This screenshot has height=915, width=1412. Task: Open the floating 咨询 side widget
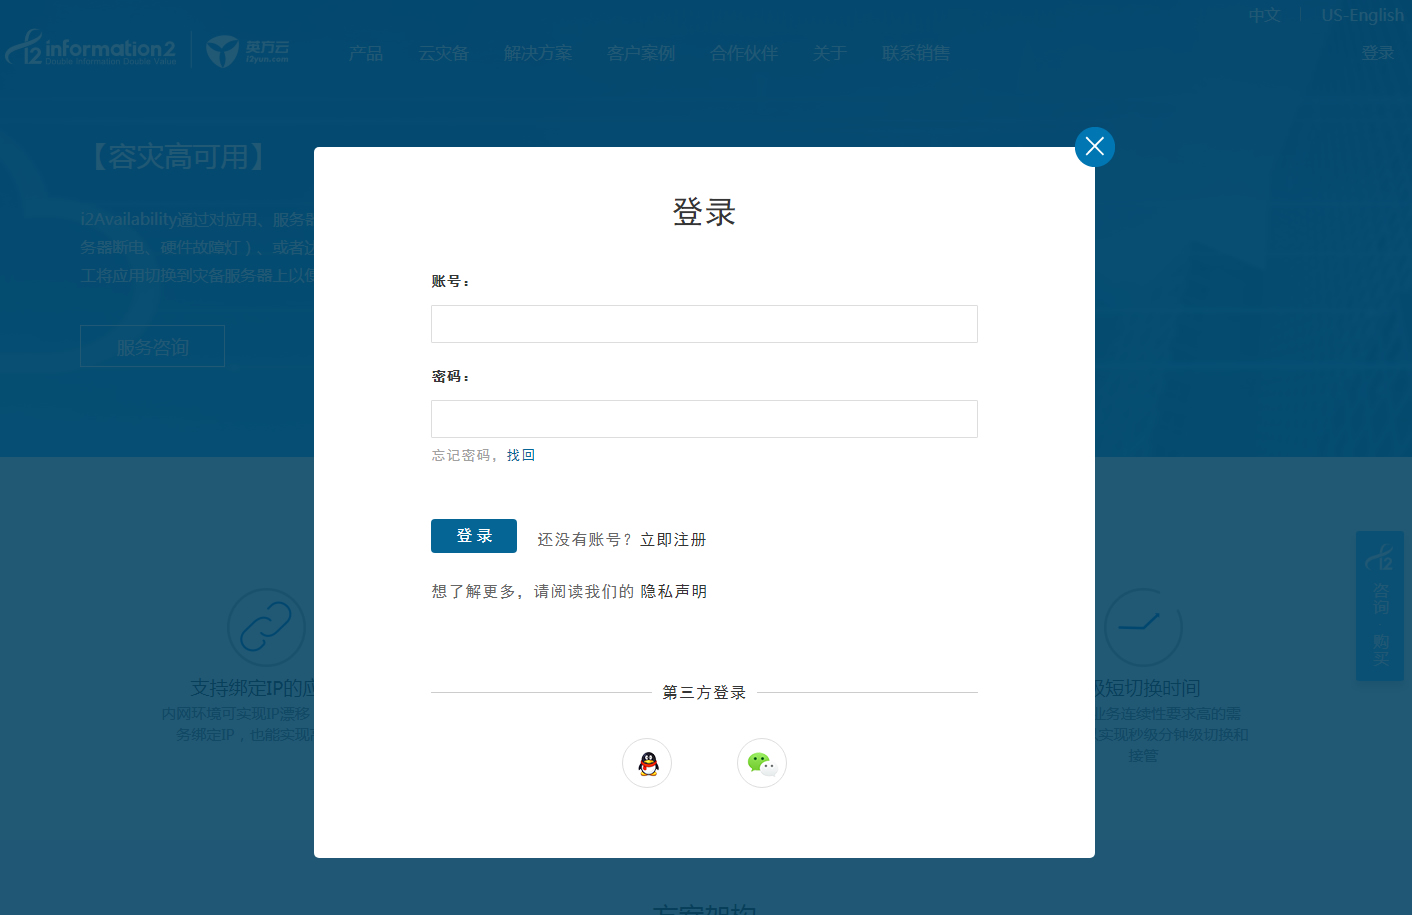[x=1380, y=606]
